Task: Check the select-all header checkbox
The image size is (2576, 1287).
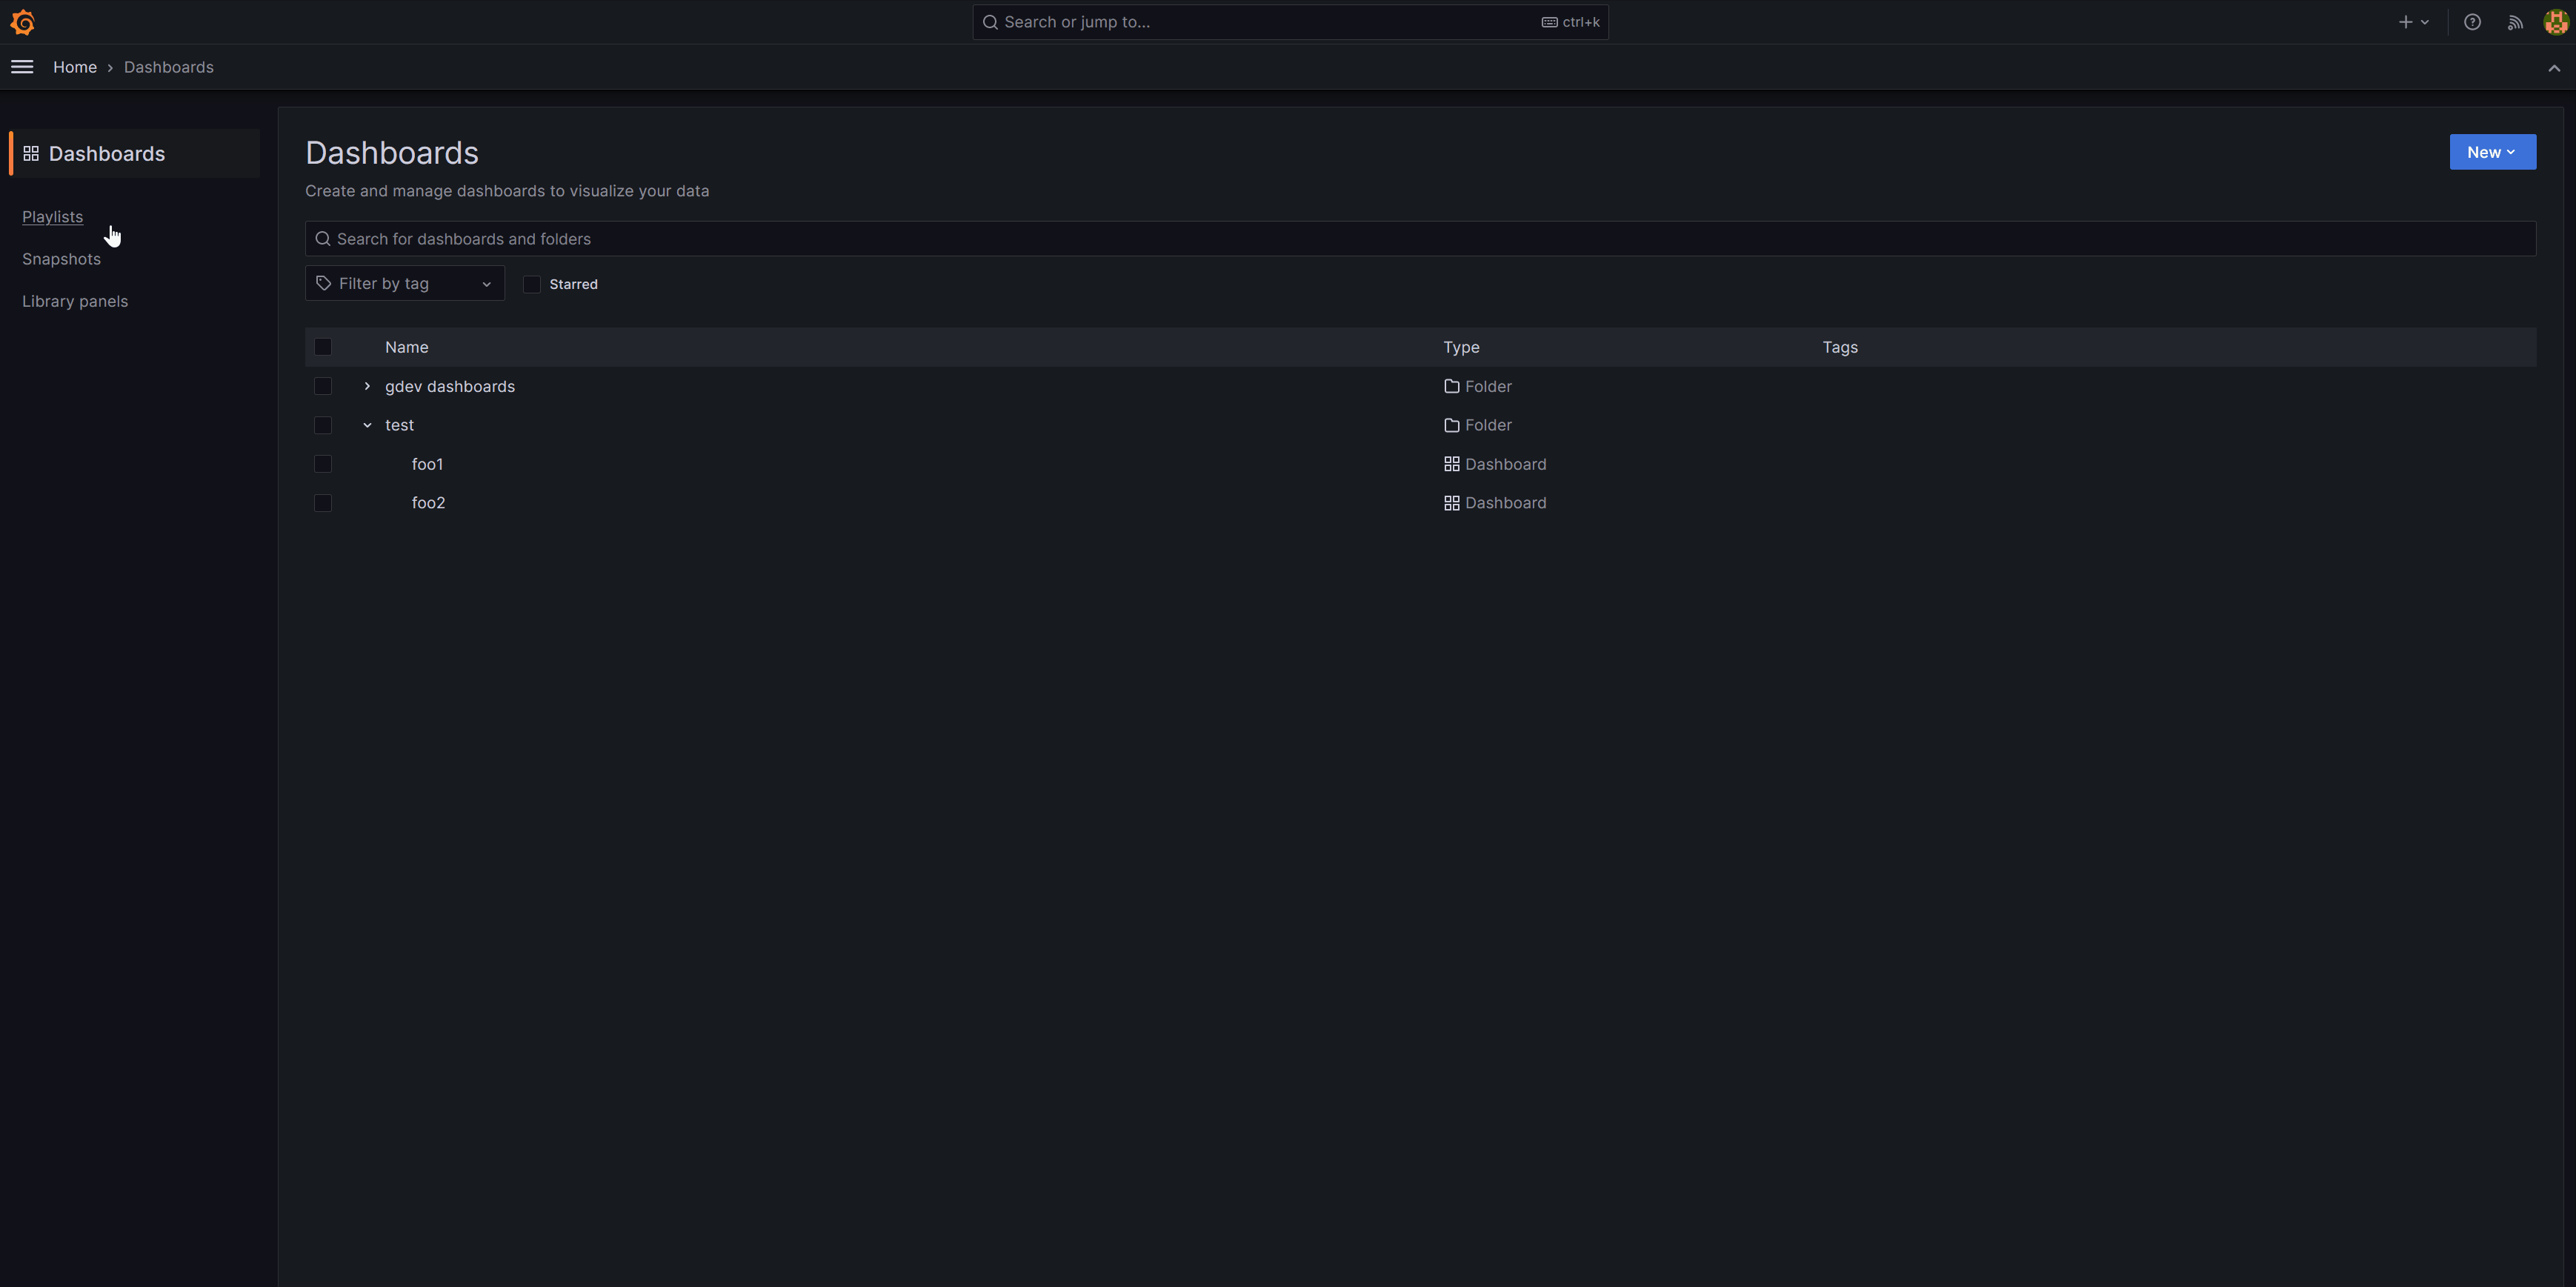Action: tap(322, 347)
